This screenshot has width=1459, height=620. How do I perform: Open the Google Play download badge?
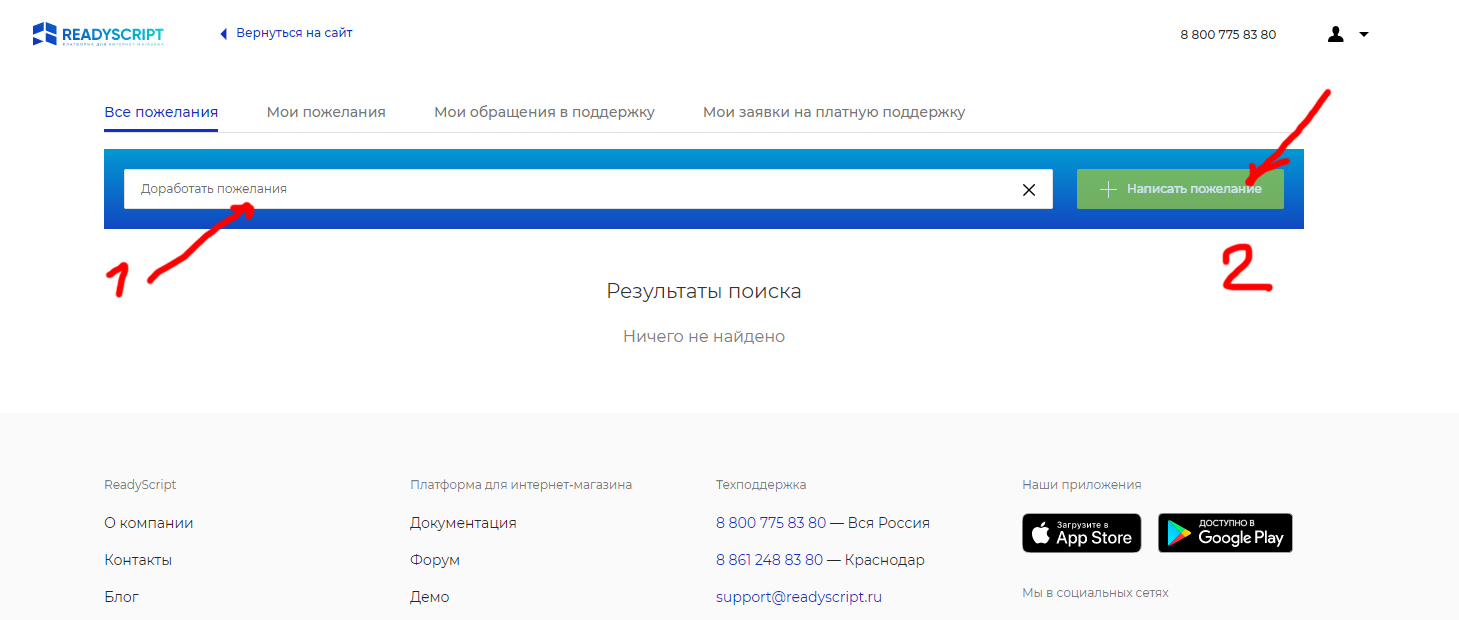tap(1225, 533)
